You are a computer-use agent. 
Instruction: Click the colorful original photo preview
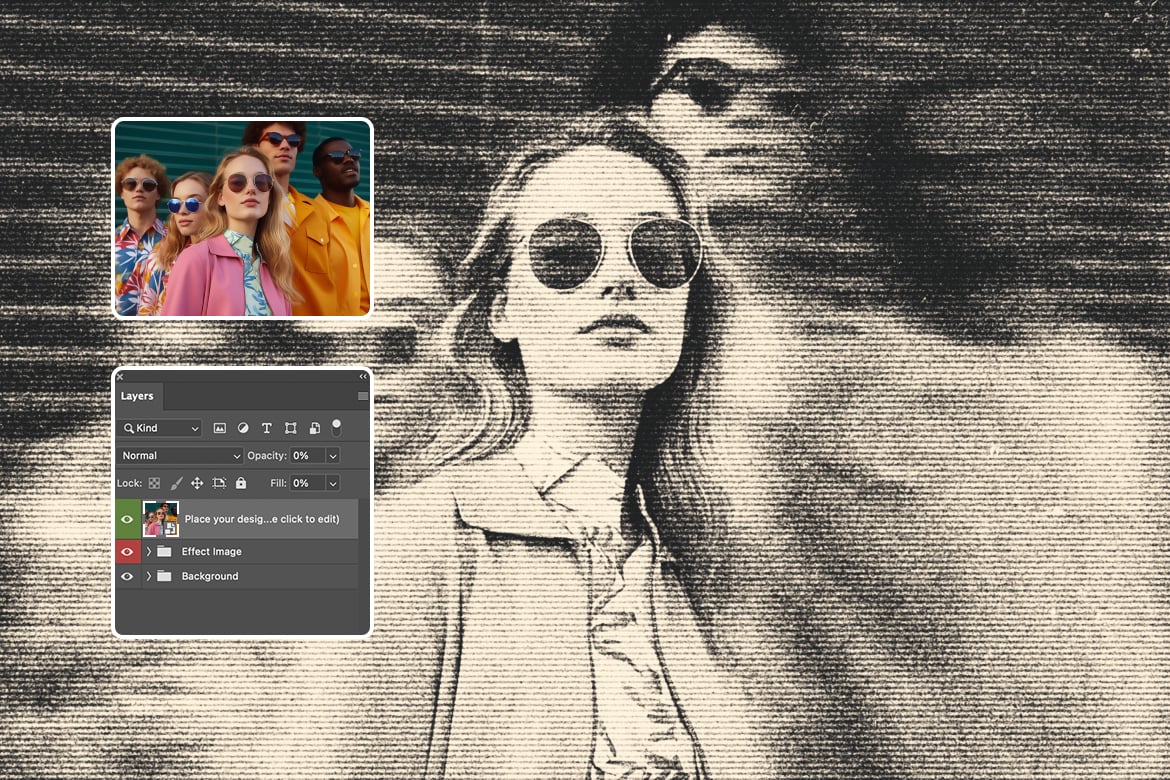[243, 218]
